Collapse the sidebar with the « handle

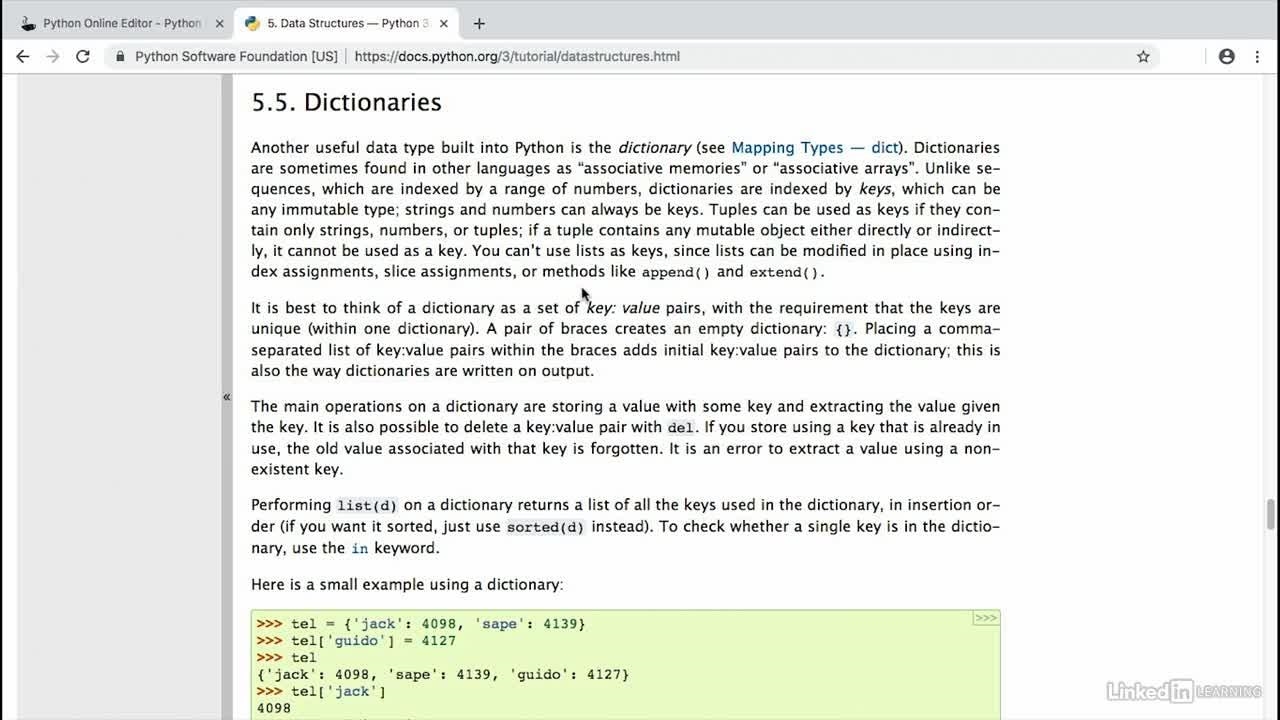(227, 397)
